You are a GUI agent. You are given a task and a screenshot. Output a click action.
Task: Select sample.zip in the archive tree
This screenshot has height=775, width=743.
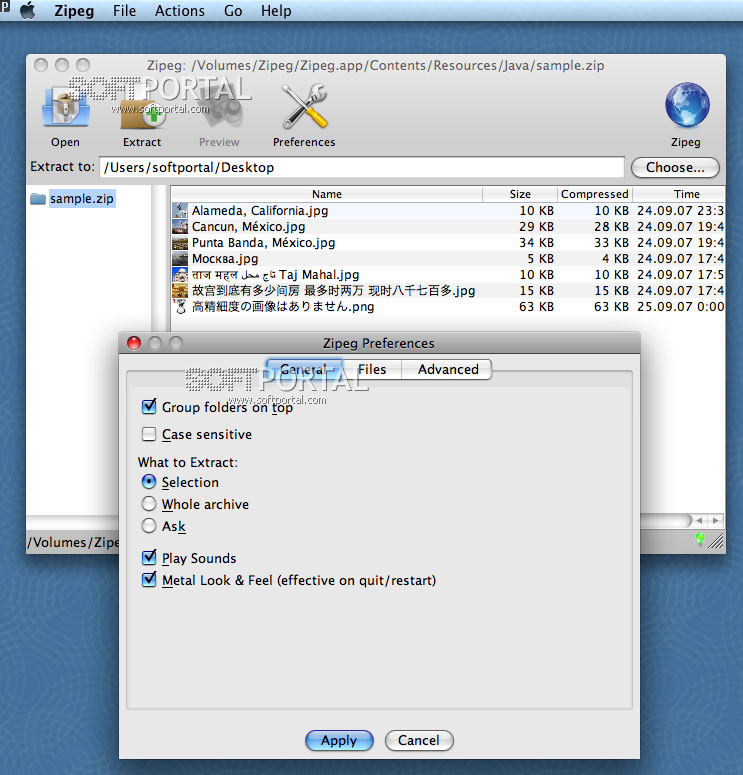click(x=82, y=199)
